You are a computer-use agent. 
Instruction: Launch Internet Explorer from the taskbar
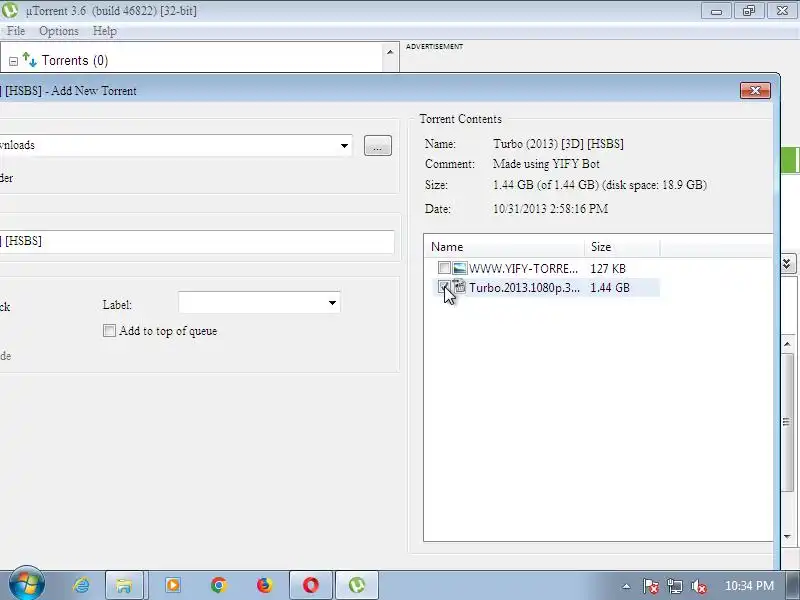pos(81,585)
